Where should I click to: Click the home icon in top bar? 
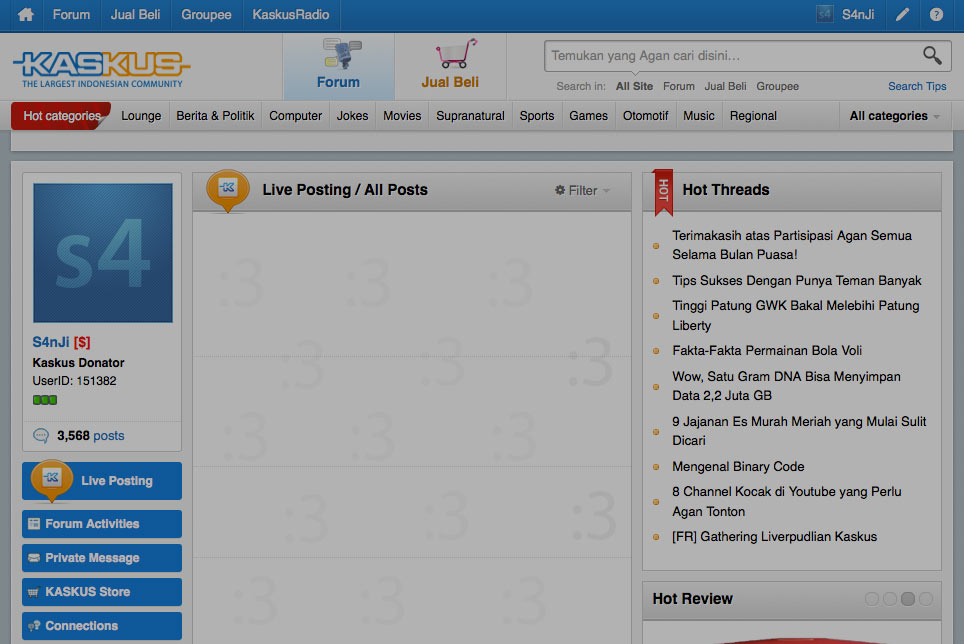26,15
